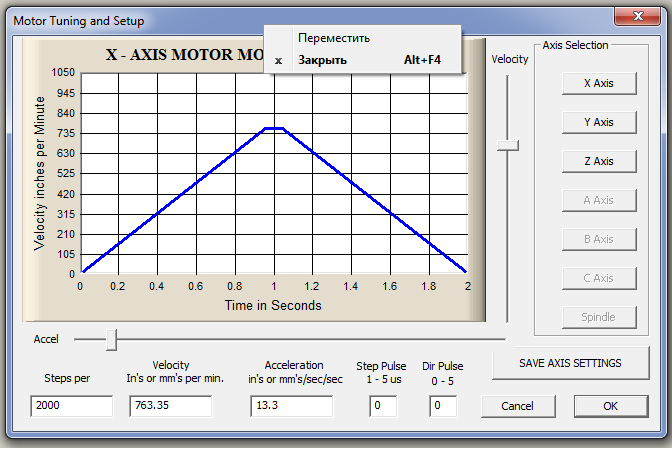Viewport: 672px width, 449px height.
Task: Click the Dir Pulse input field
Action: pos(443,406)
